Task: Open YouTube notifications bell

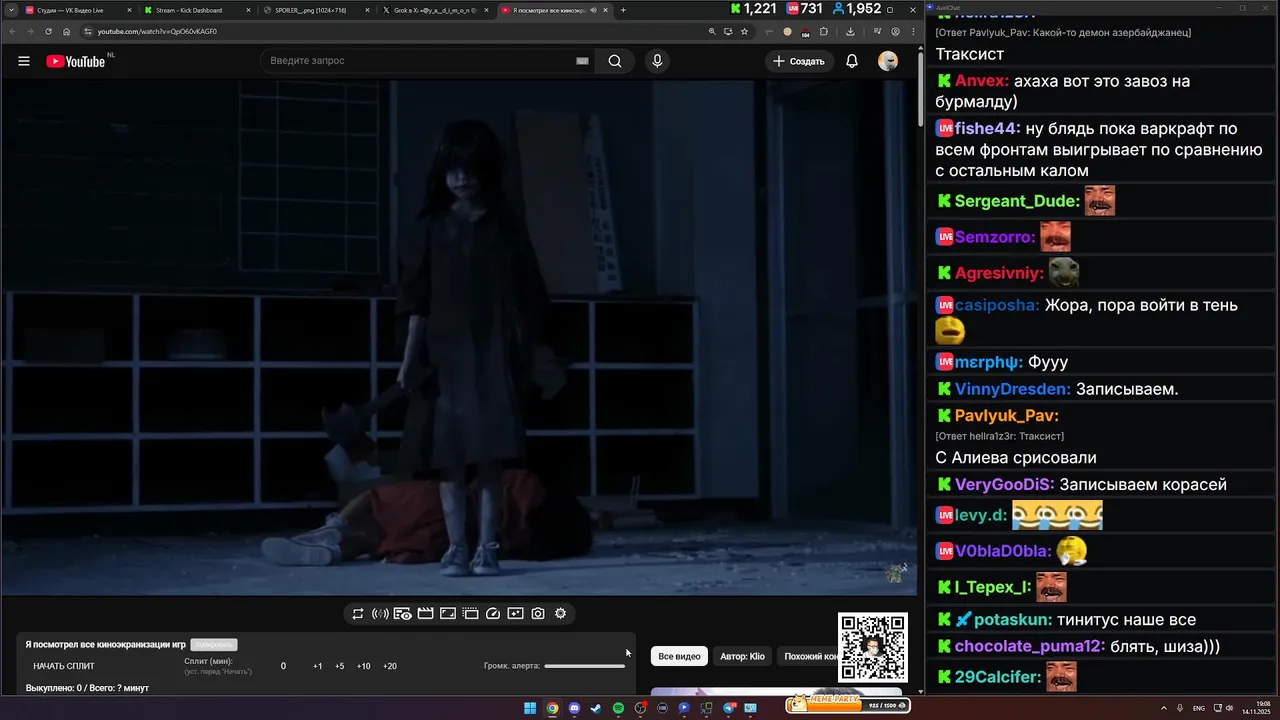Action: (x=852, y=61)
